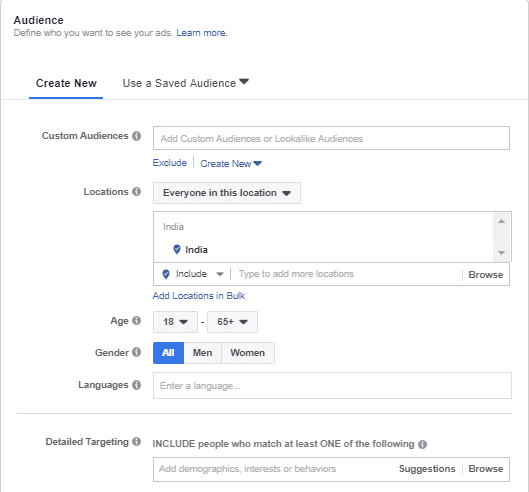This screenshot has width=529, height=492.
Task: Click the Age info icon
Action: pos(136,321)
